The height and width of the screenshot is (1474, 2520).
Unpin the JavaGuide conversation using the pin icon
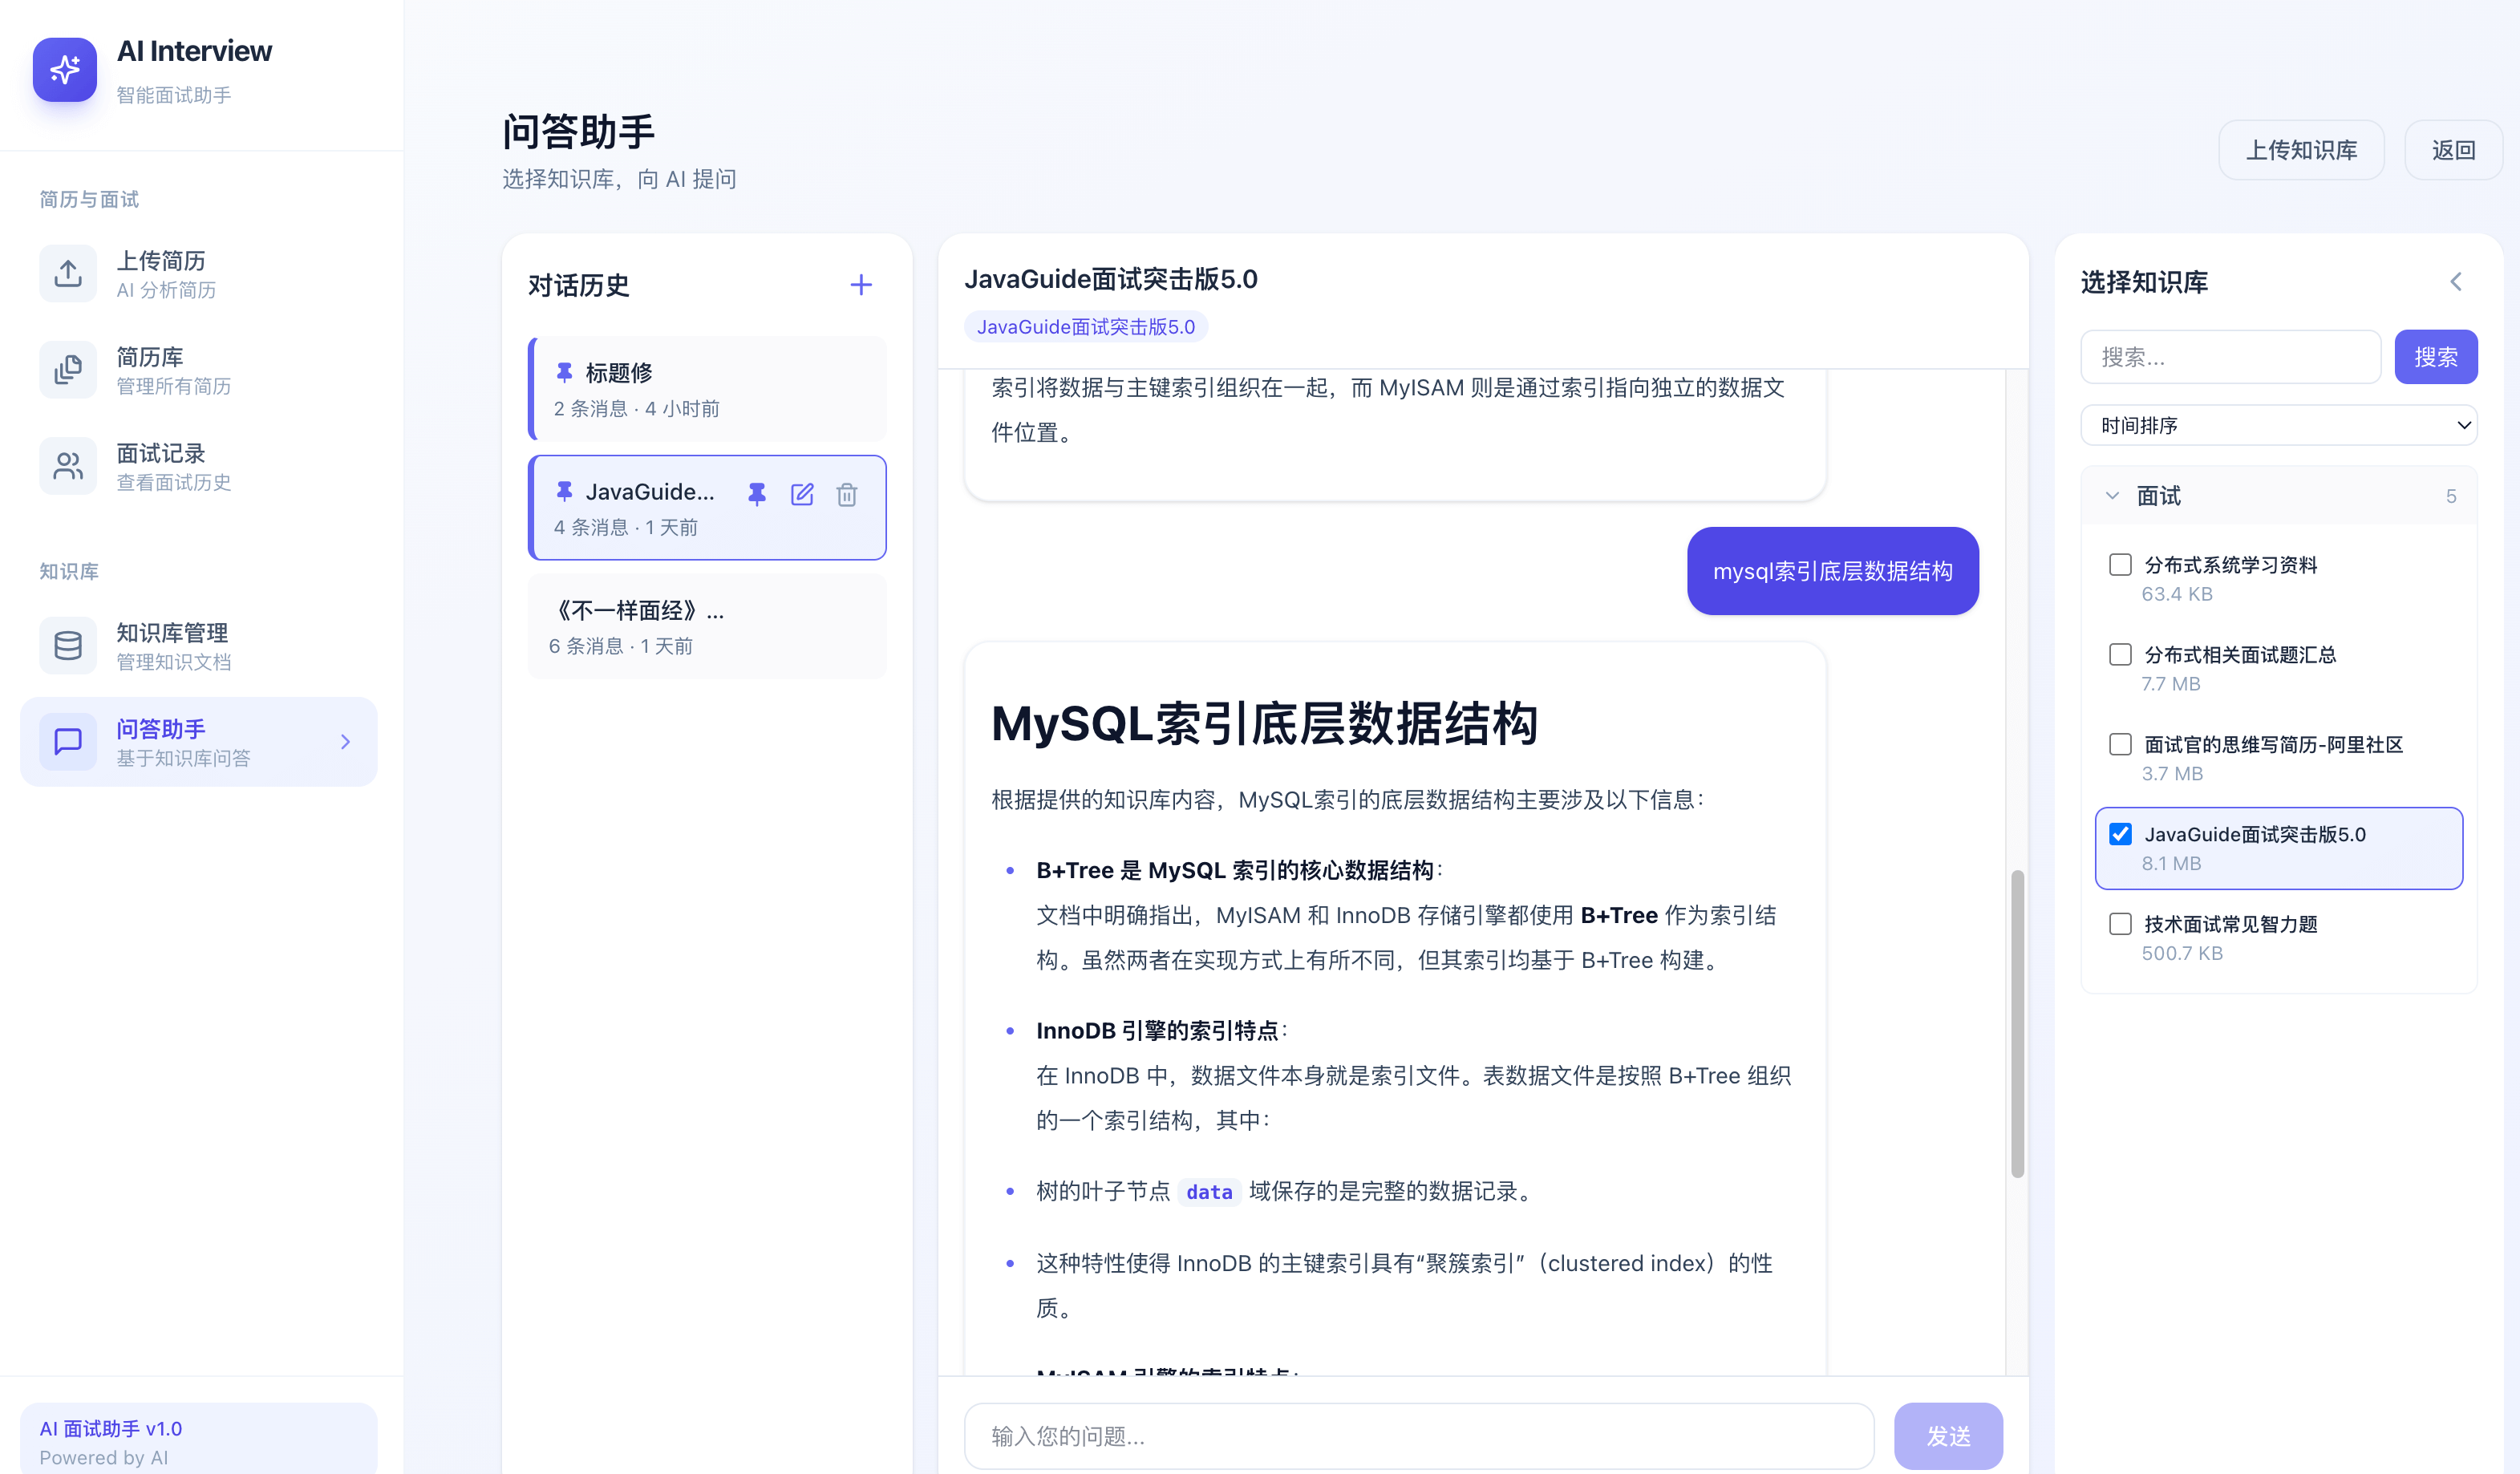tap(757, 493)
